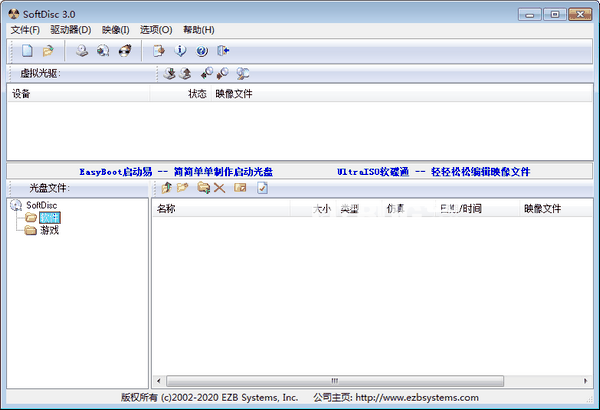Click the scrollbar right arrow
Screen dimensions: 600x410
coord(585,381)
